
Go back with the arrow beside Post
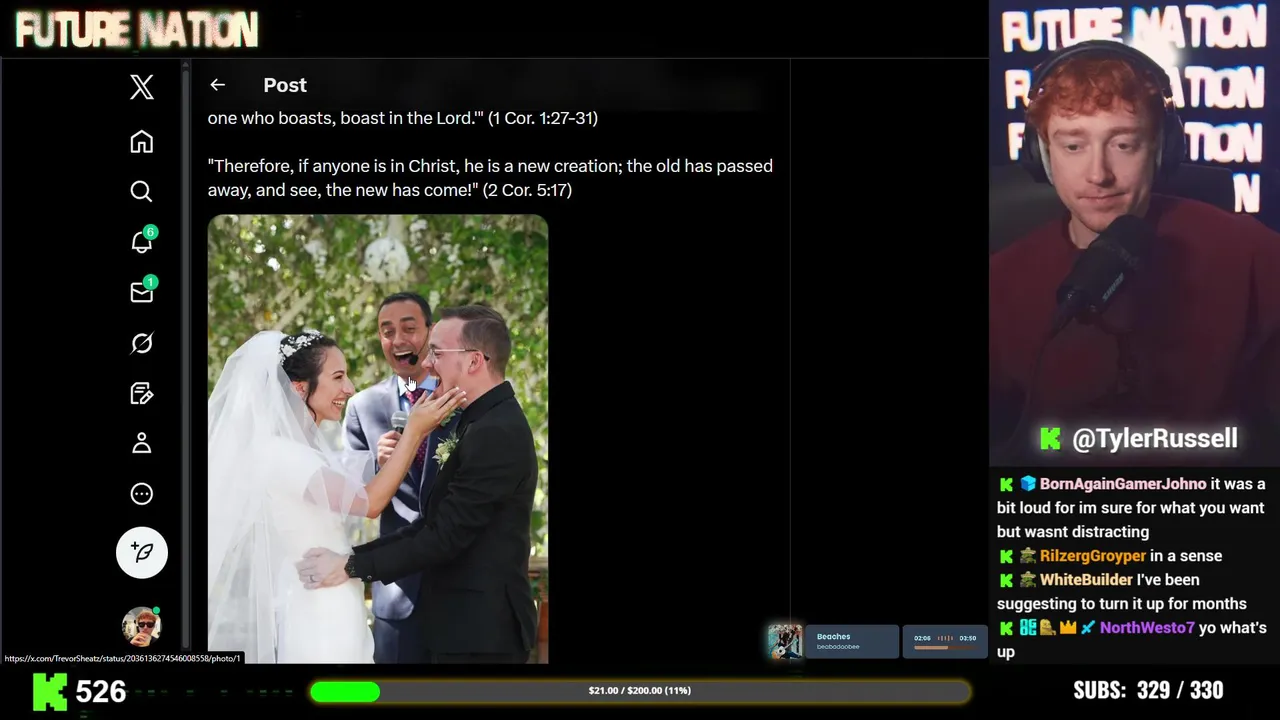(217, 85)
